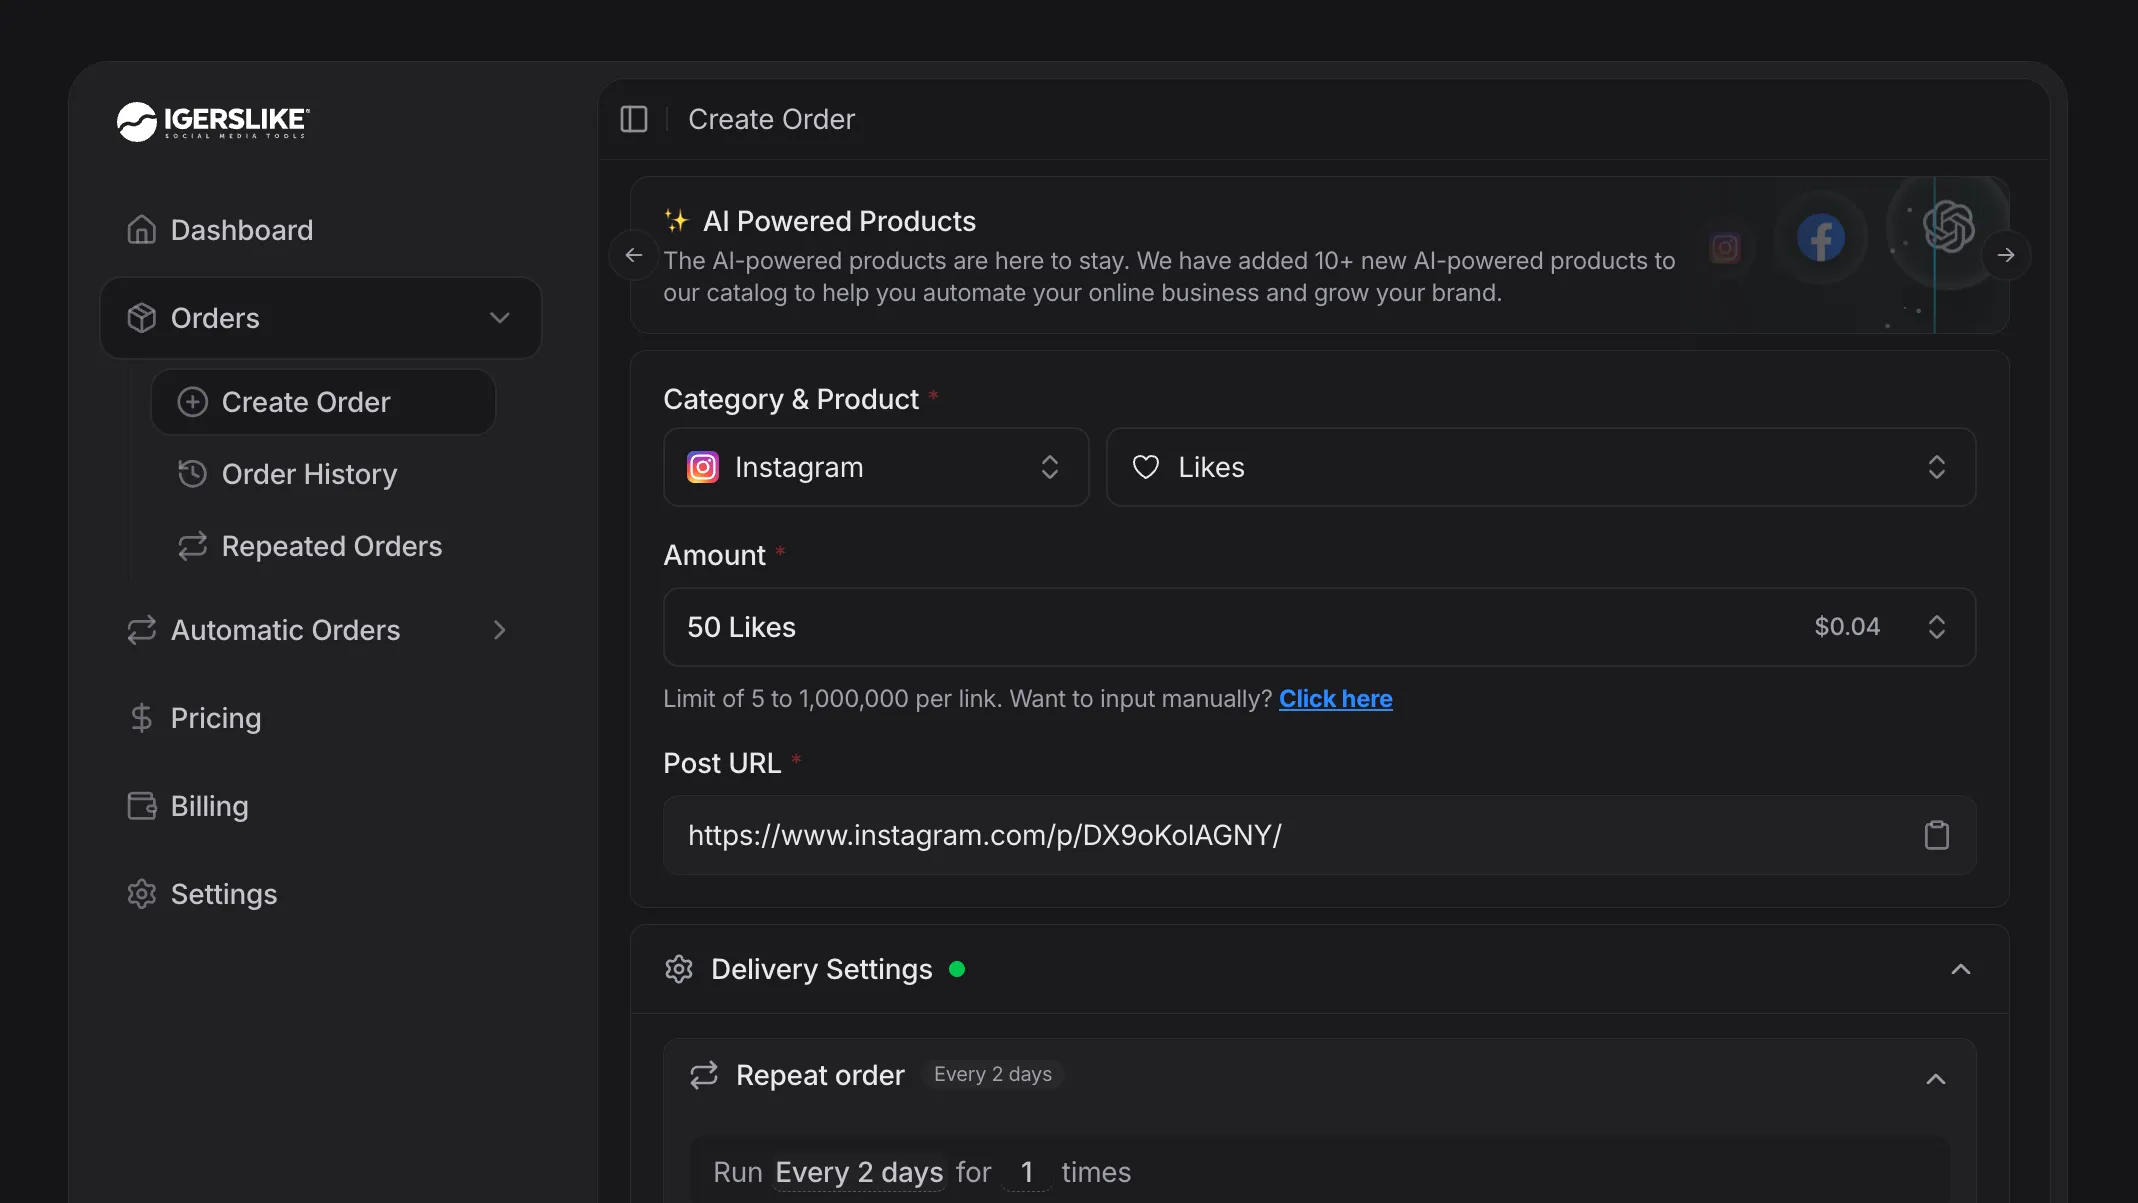Click the Repeated Orders repeat icon

(193, 546)
